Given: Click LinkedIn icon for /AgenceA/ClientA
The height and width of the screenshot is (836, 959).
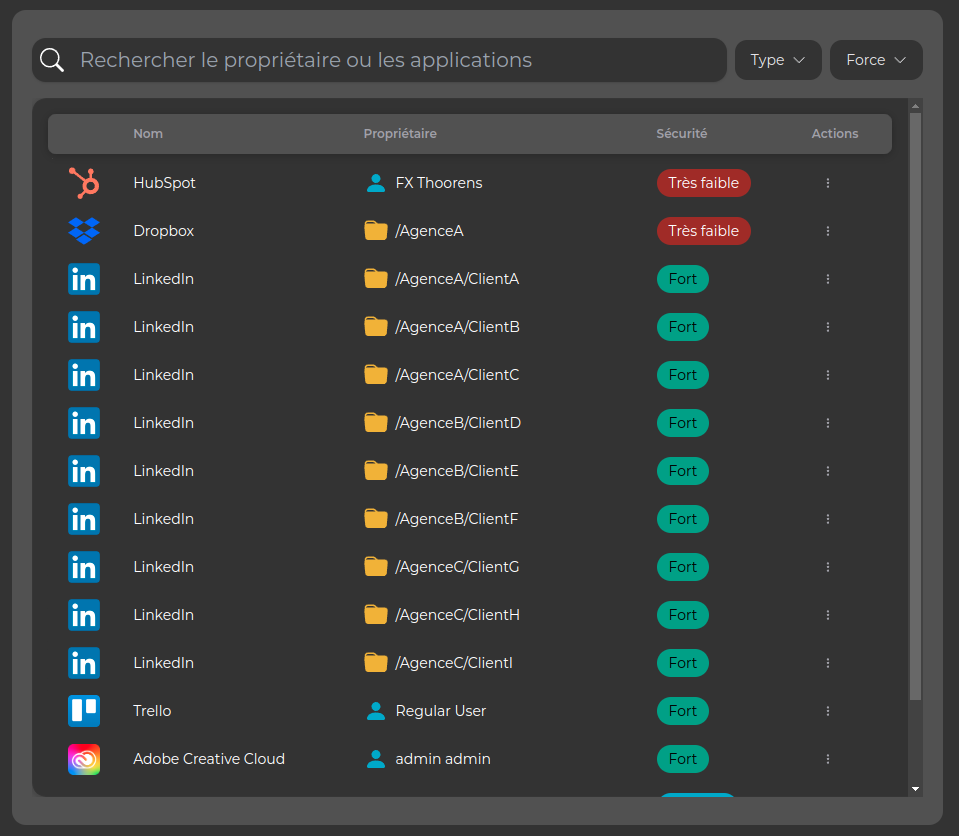Looking at the screenshot, I should click(x=84, y=279).
